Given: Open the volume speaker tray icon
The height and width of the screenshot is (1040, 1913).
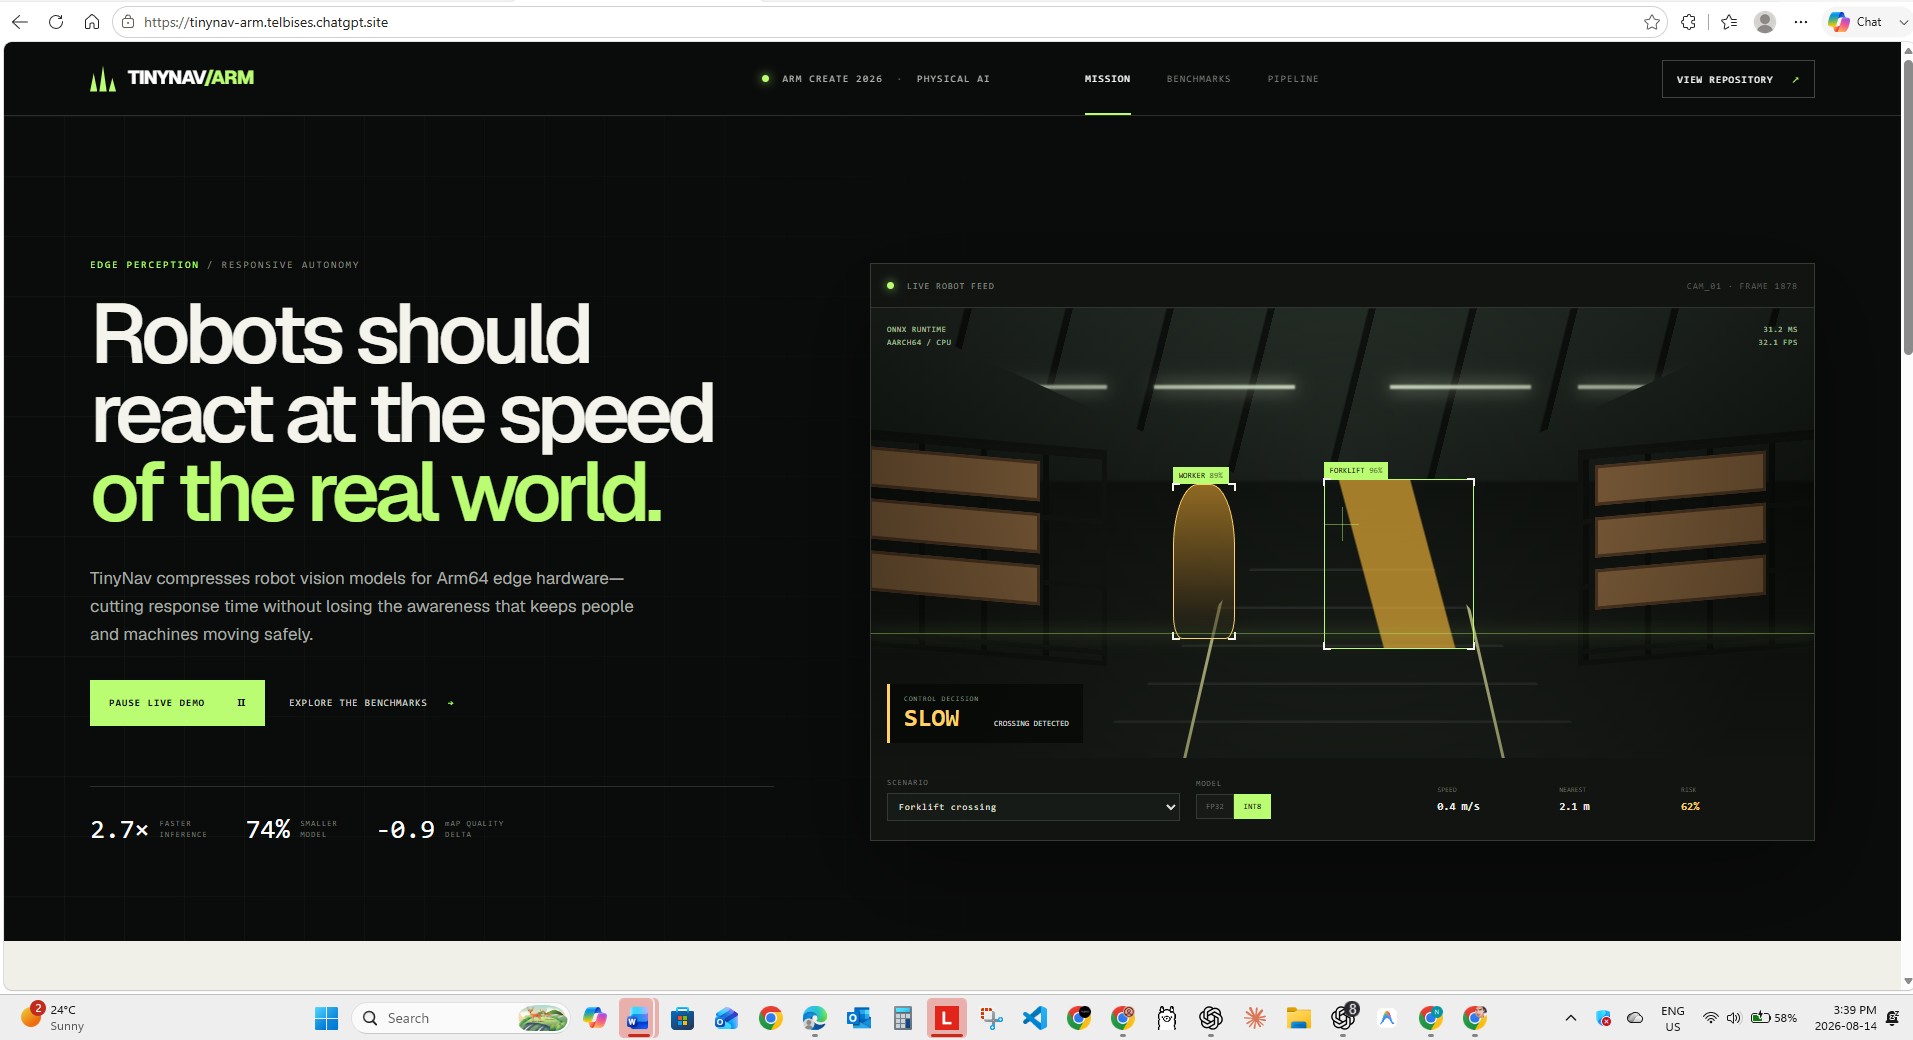Looking at the screenshot, I should pyautogui.click(x=1733, y=1018).
